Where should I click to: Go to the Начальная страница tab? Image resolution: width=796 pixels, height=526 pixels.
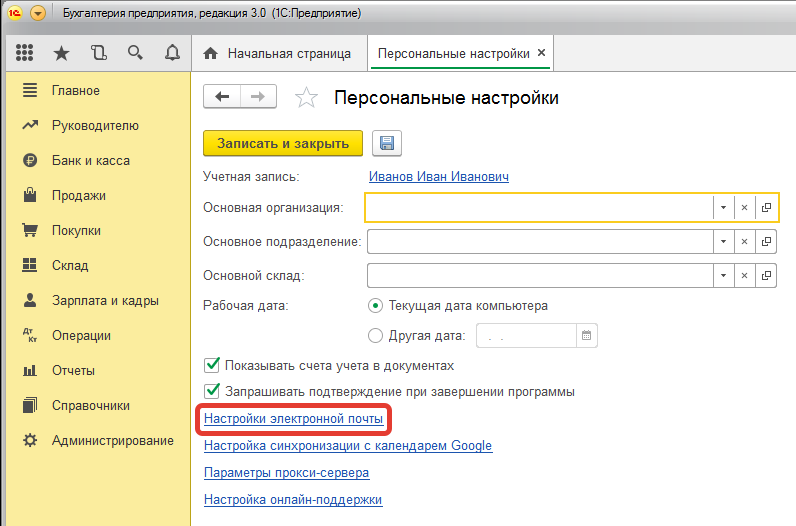coord(278,53)
